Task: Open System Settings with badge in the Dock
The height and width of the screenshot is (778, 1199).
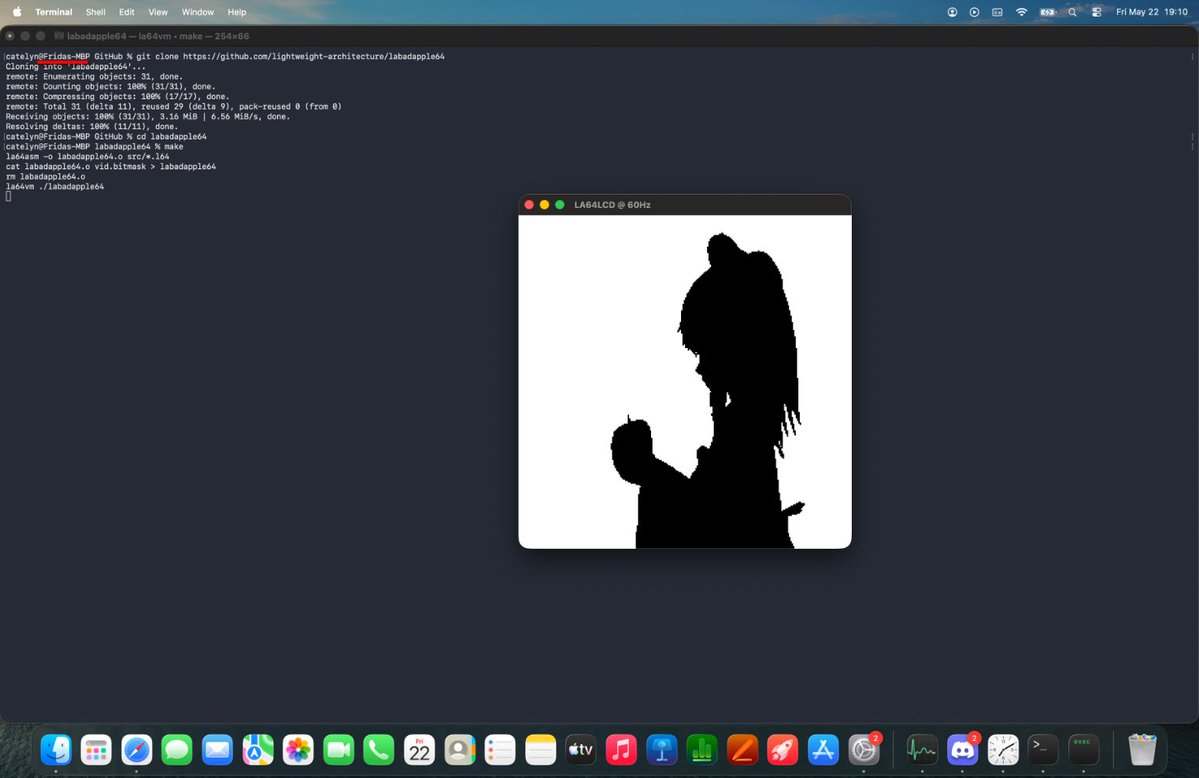Action: click(864, 750)
